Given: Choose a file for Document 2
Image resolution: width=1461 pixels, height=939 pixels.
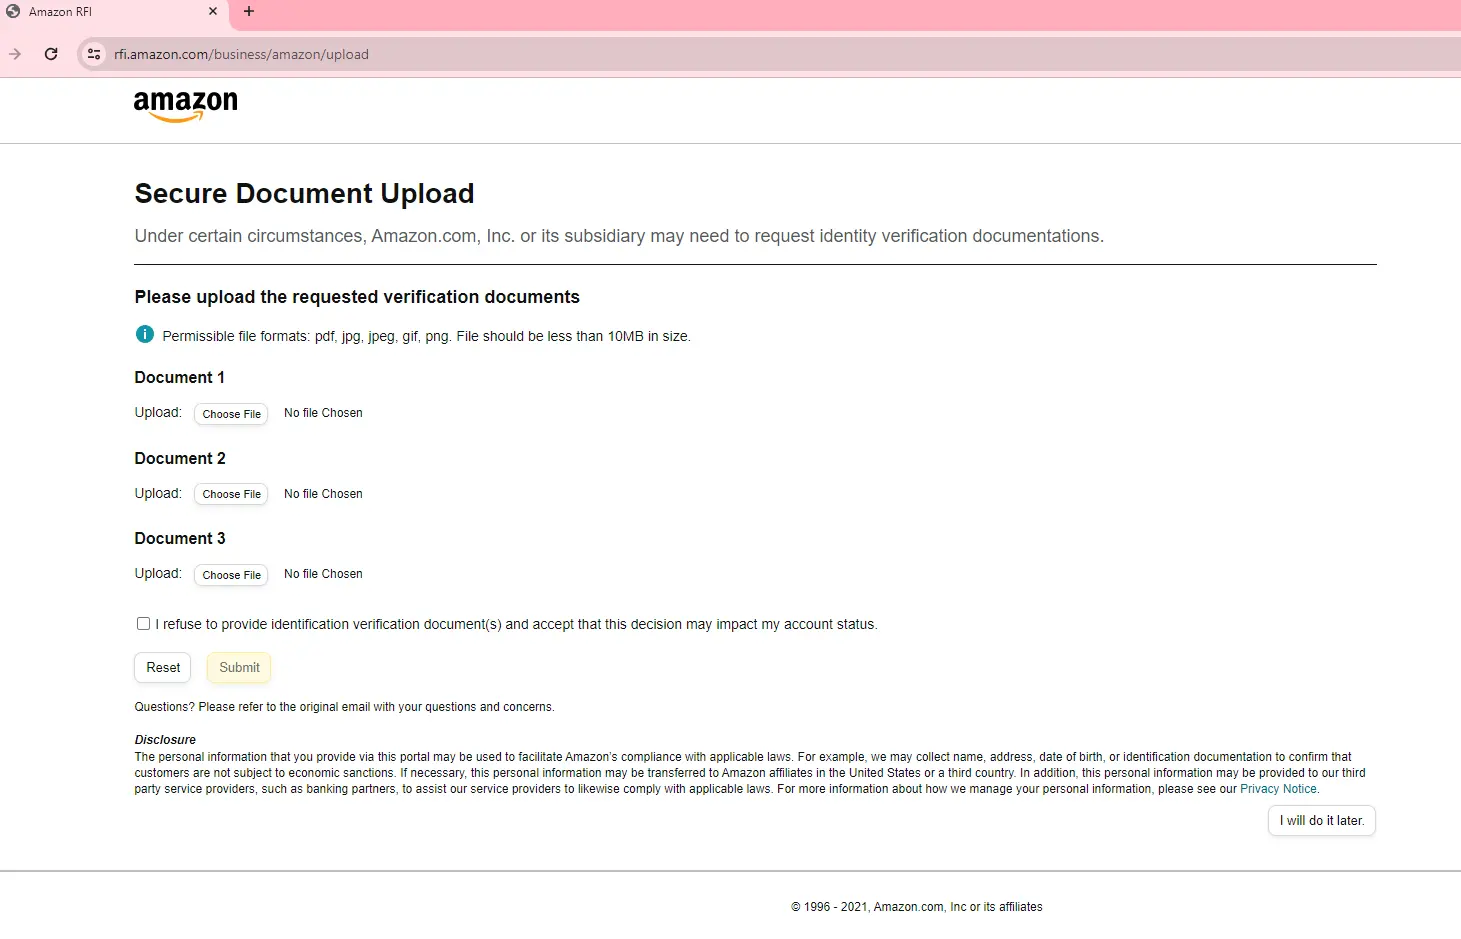Looking at the screenshot, I should 231,494.
